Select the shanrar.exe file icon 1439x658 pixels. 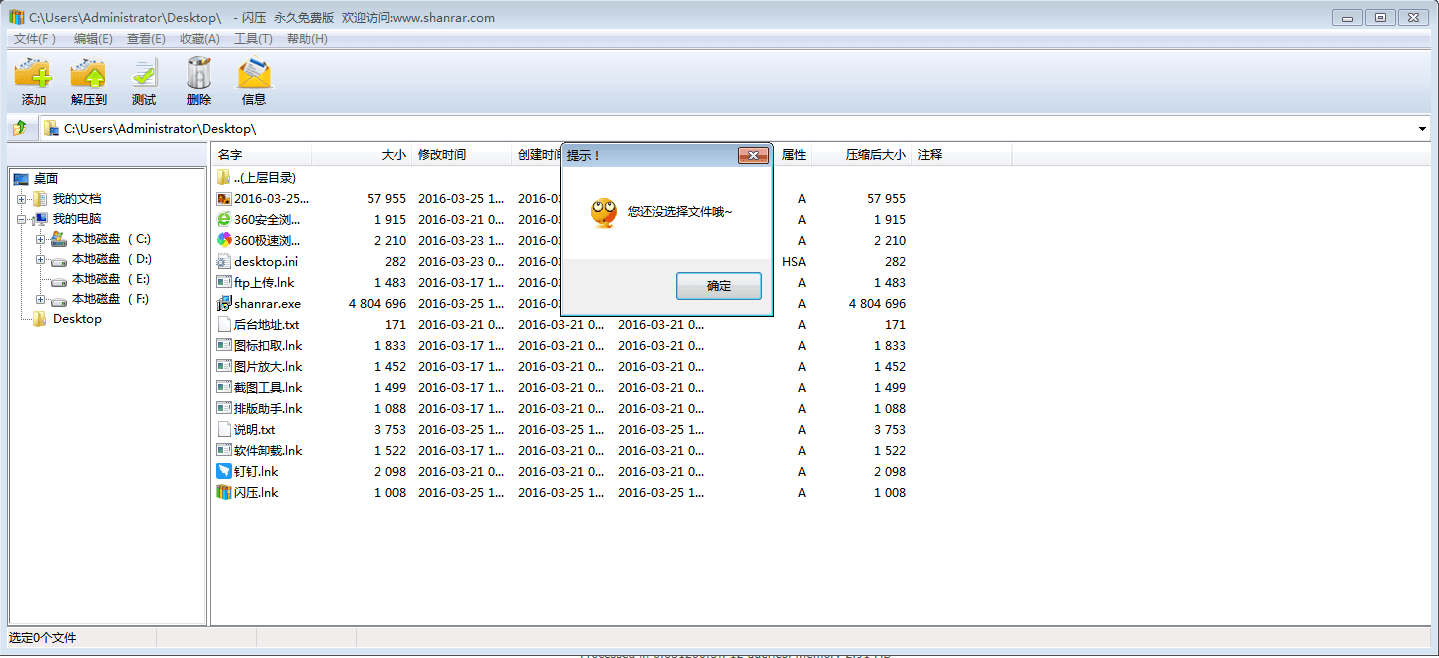point(224,304)
